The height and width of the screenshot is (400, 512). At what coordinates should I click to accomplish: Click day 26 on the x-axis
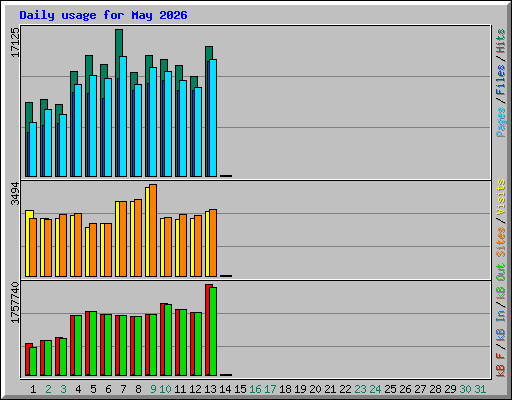point(405,389)
